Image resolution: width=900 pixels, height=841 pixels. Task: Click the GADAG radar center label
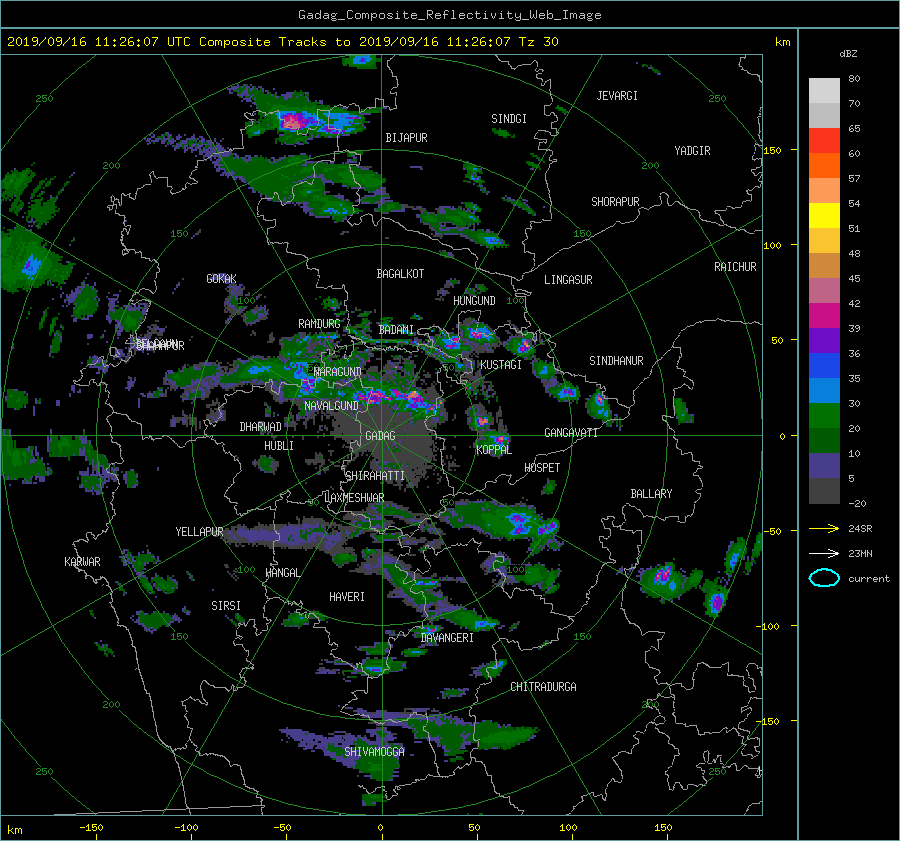click(380, 436)
